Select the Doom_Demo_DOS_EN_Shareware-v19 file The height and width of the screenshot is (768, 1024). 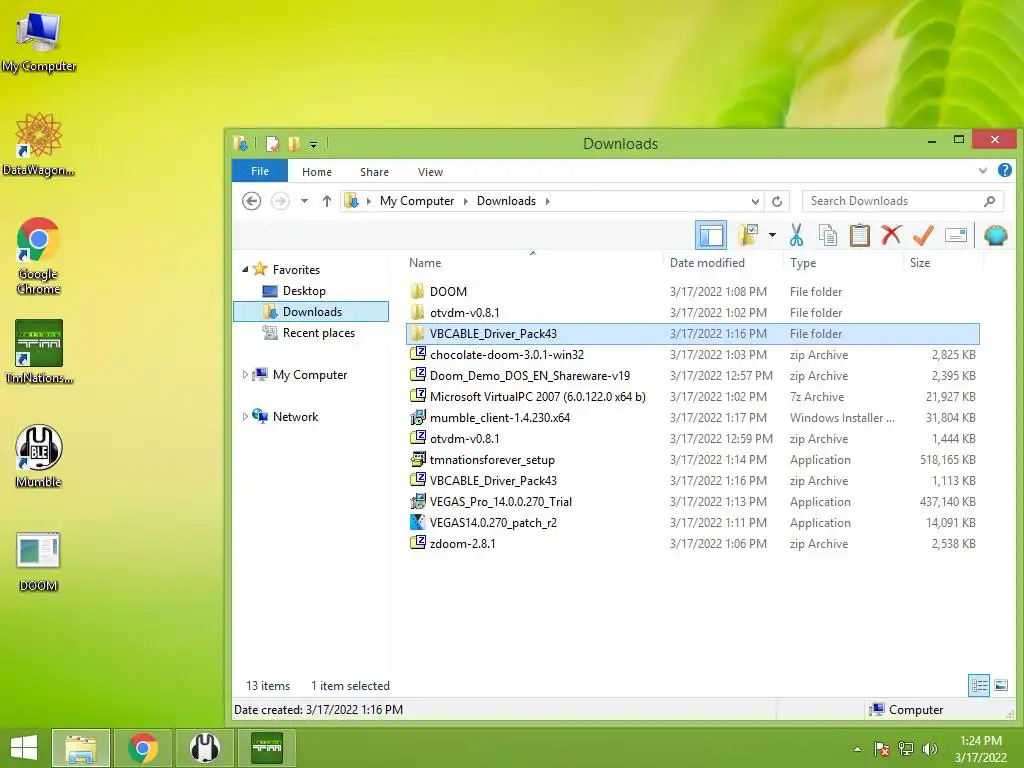point(530,376)
